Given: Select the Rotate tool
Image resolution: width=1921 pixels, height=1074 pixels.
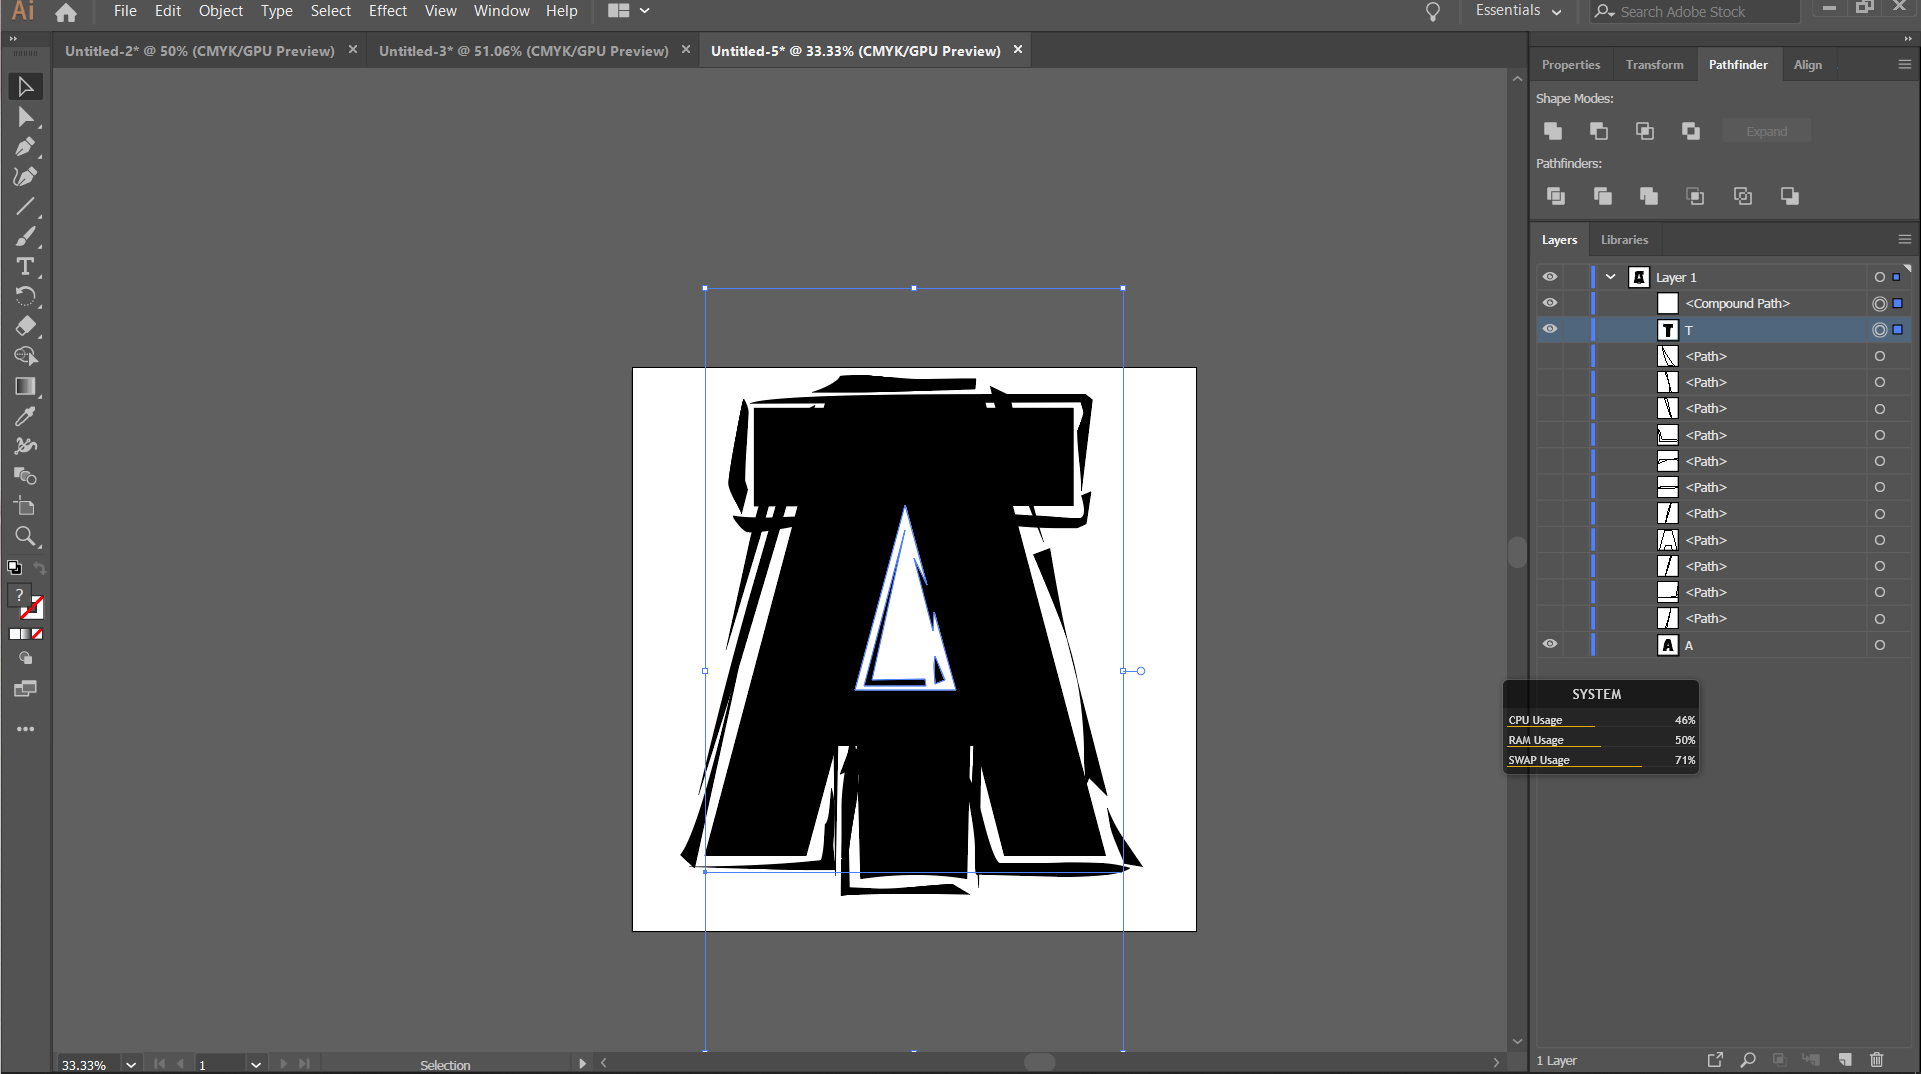Looking at the screenshot, I should pyautogui.click(x=26, y=297).
